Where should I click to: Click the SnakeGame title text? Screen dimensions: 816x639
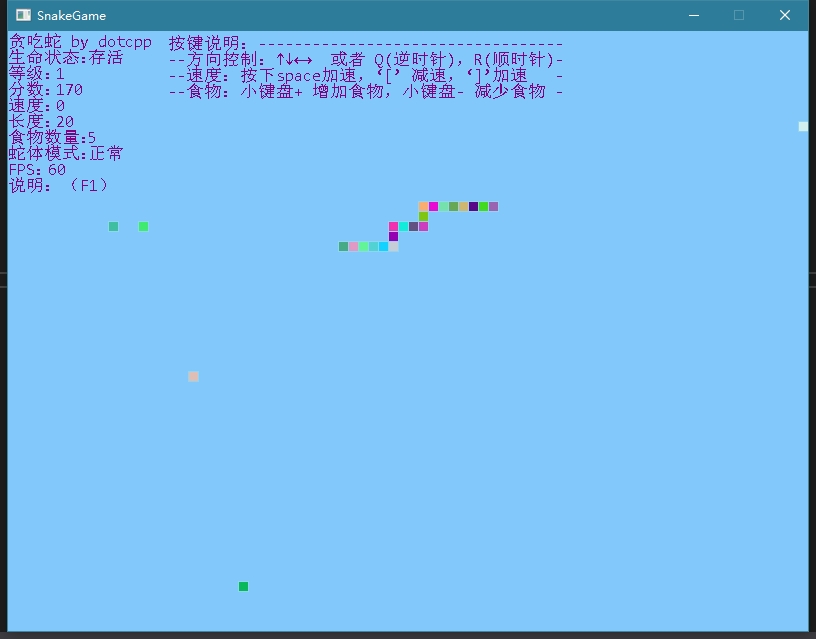[x=71, y=15]
